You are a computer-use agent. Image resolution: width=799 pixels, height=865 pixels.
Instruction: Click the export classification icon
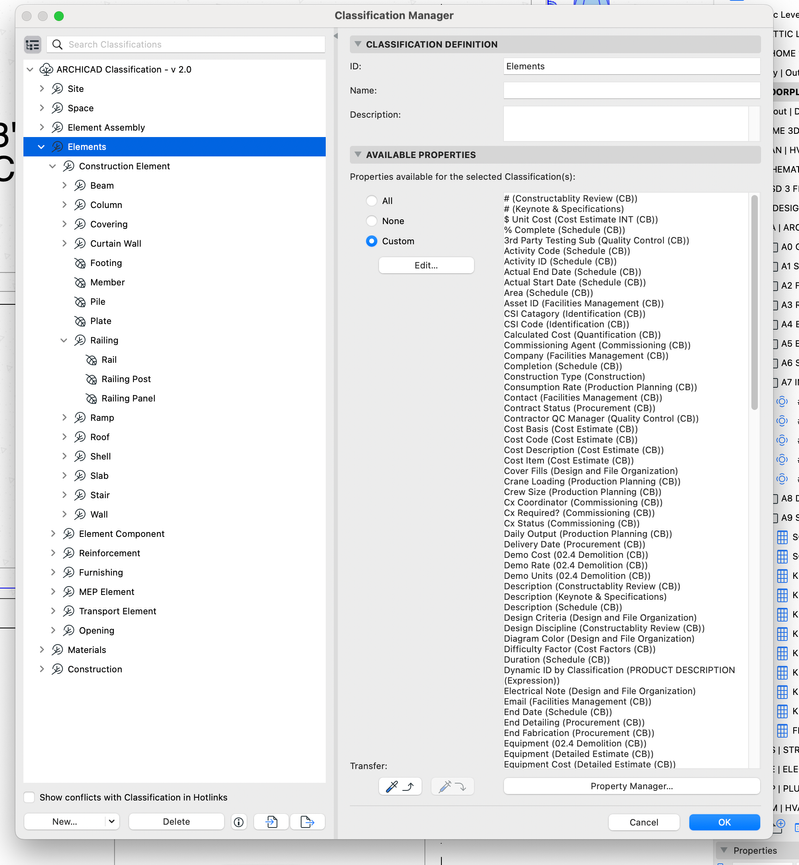(x=307, y=822)
